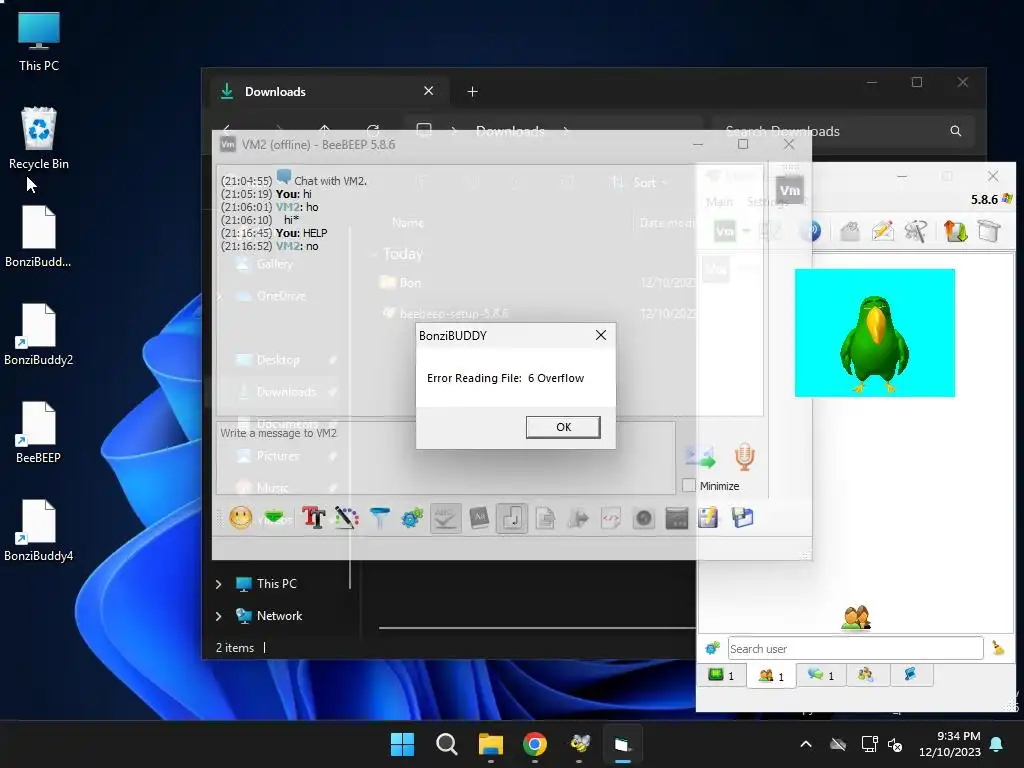Open the emoticon smiley picker in chat toolbar
Screen dimensions: 1024x768
coord(240,518)
